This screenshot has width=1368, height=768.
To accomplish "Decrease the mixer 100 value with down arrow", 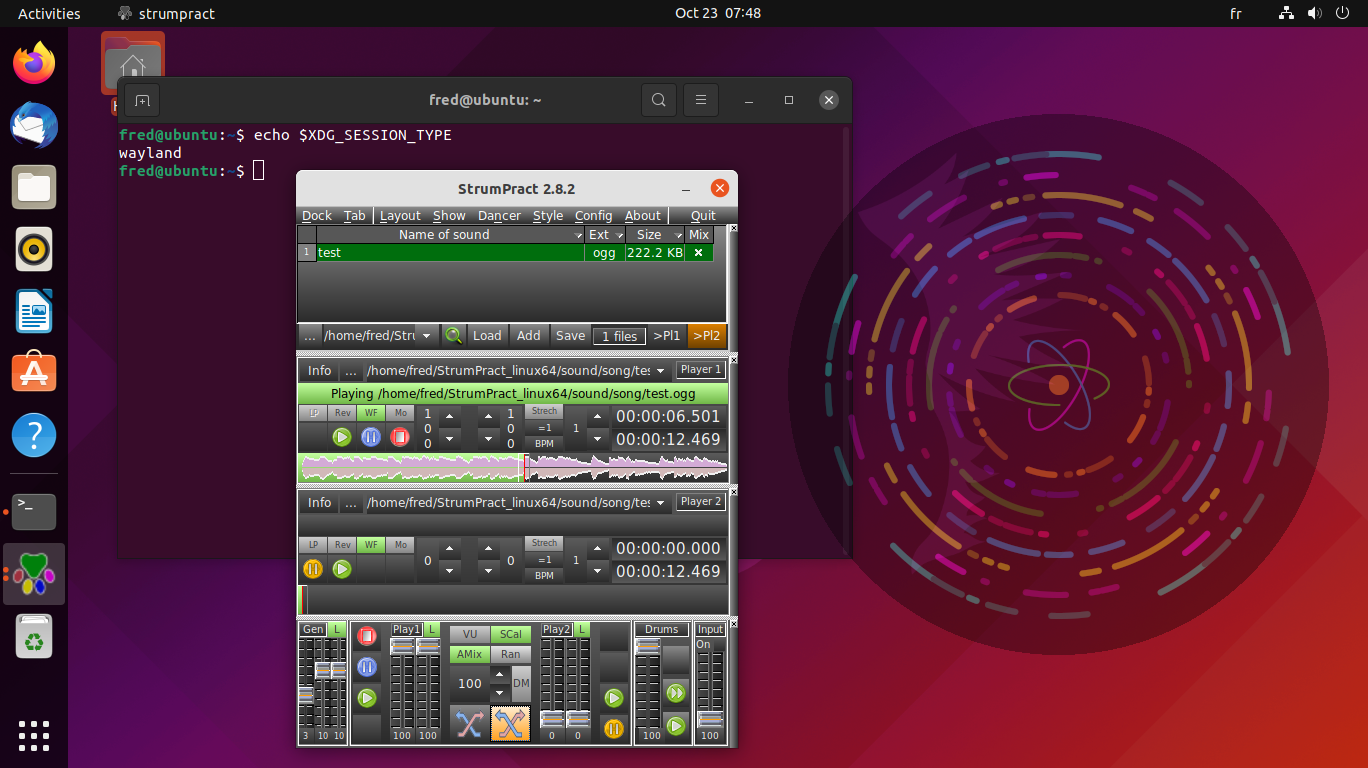I will (x=499, y=693).
